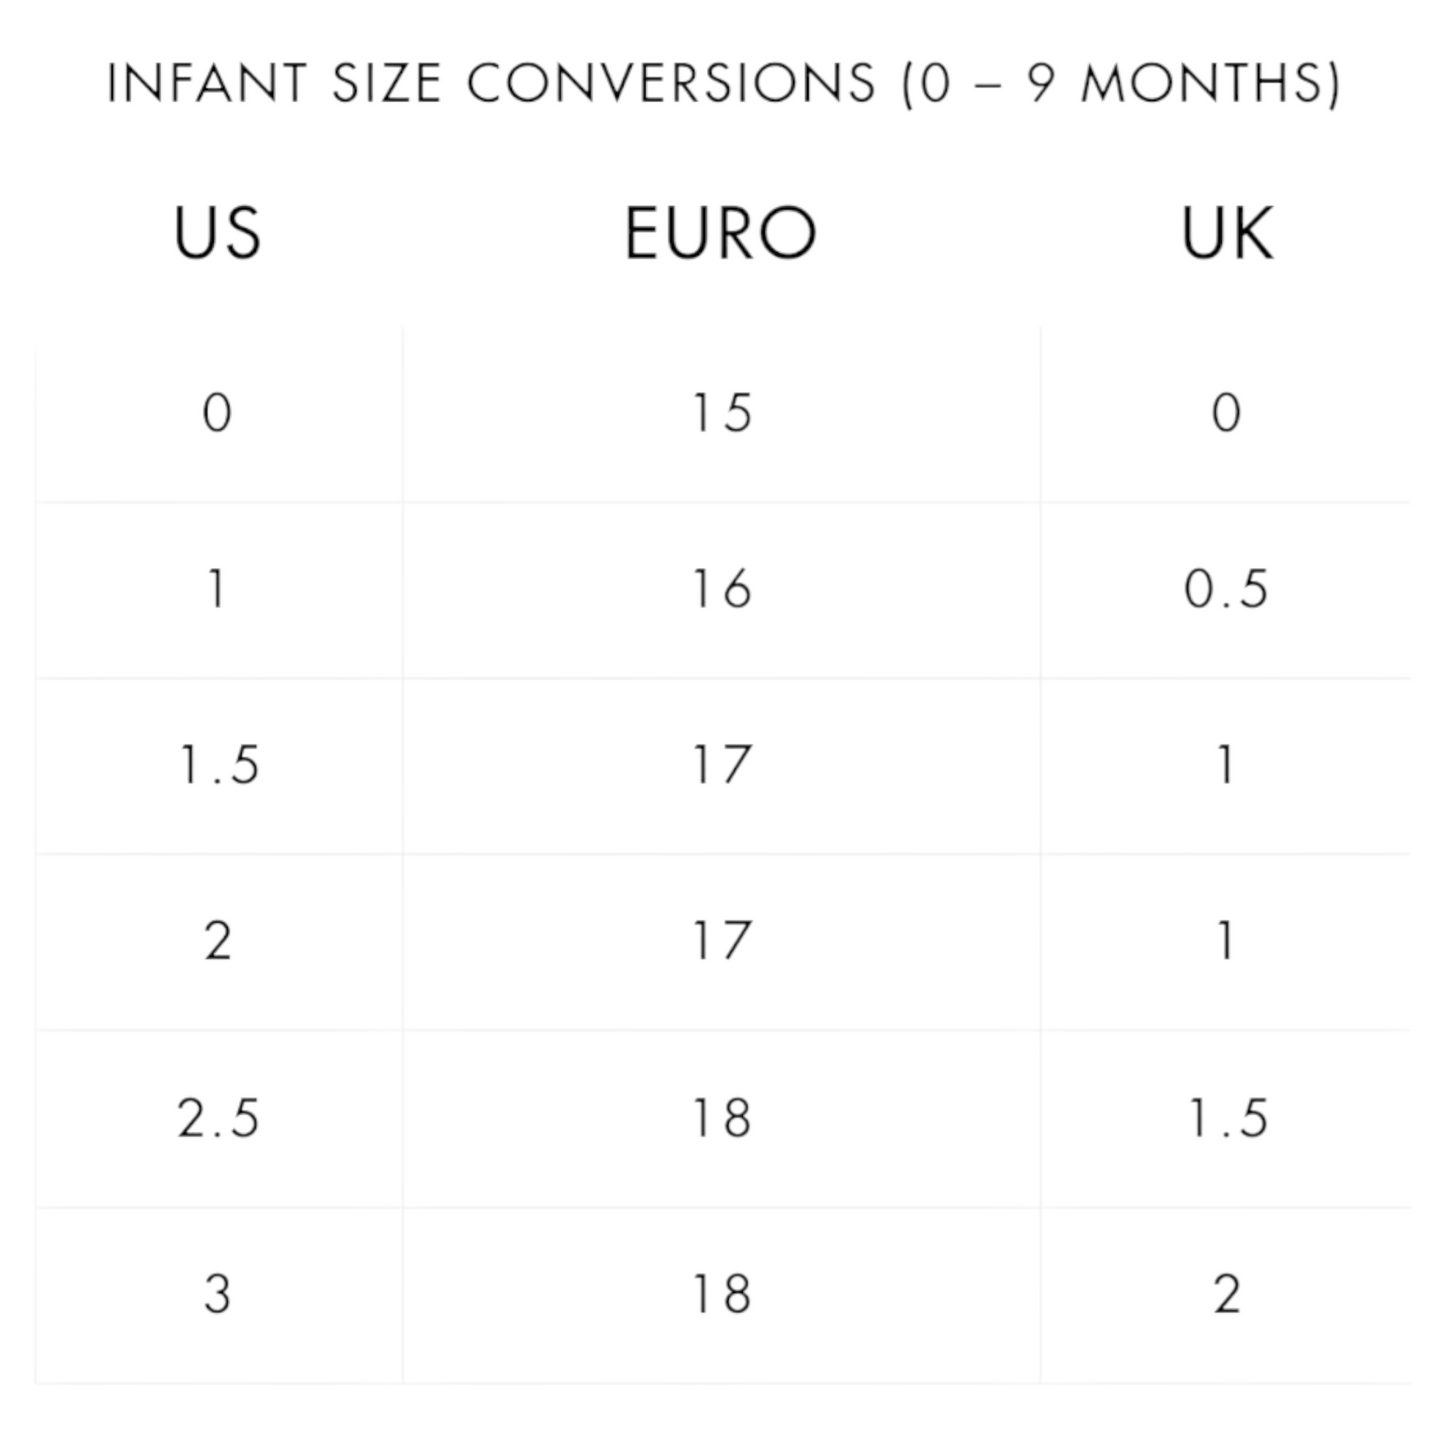This screenshot has height=1445, width=1445.
Task: Click the US size 0 cell
Action: (217, 413)
